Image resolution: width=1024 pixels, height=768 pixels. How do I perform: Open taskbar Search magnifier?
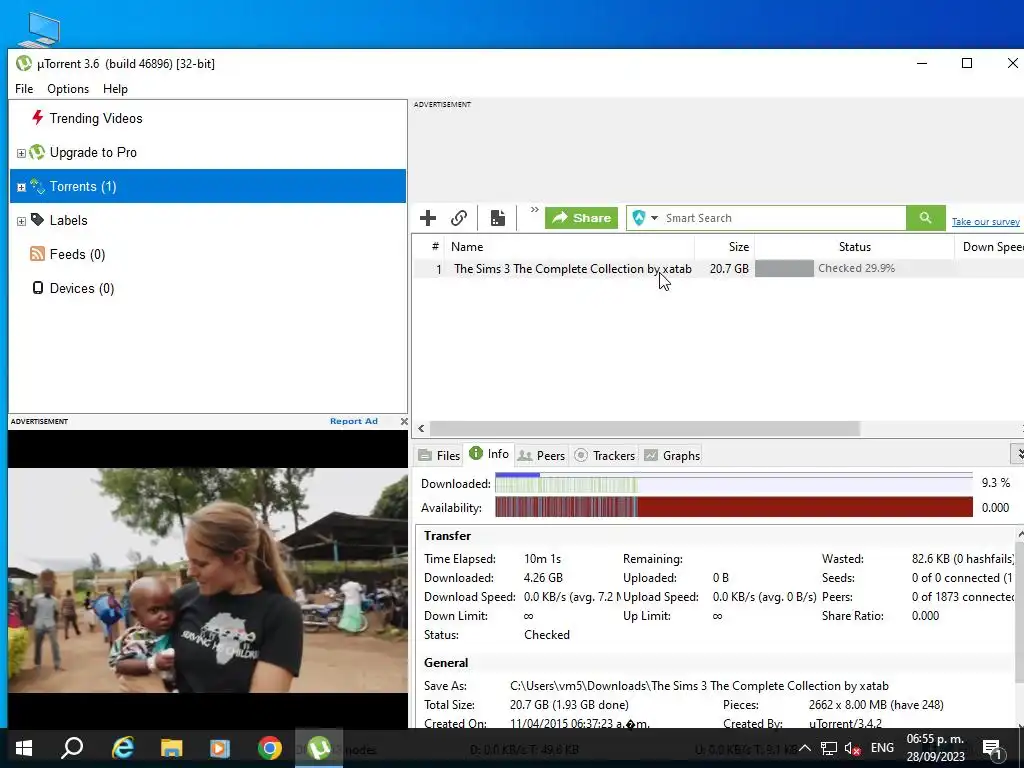pos(72,748)
